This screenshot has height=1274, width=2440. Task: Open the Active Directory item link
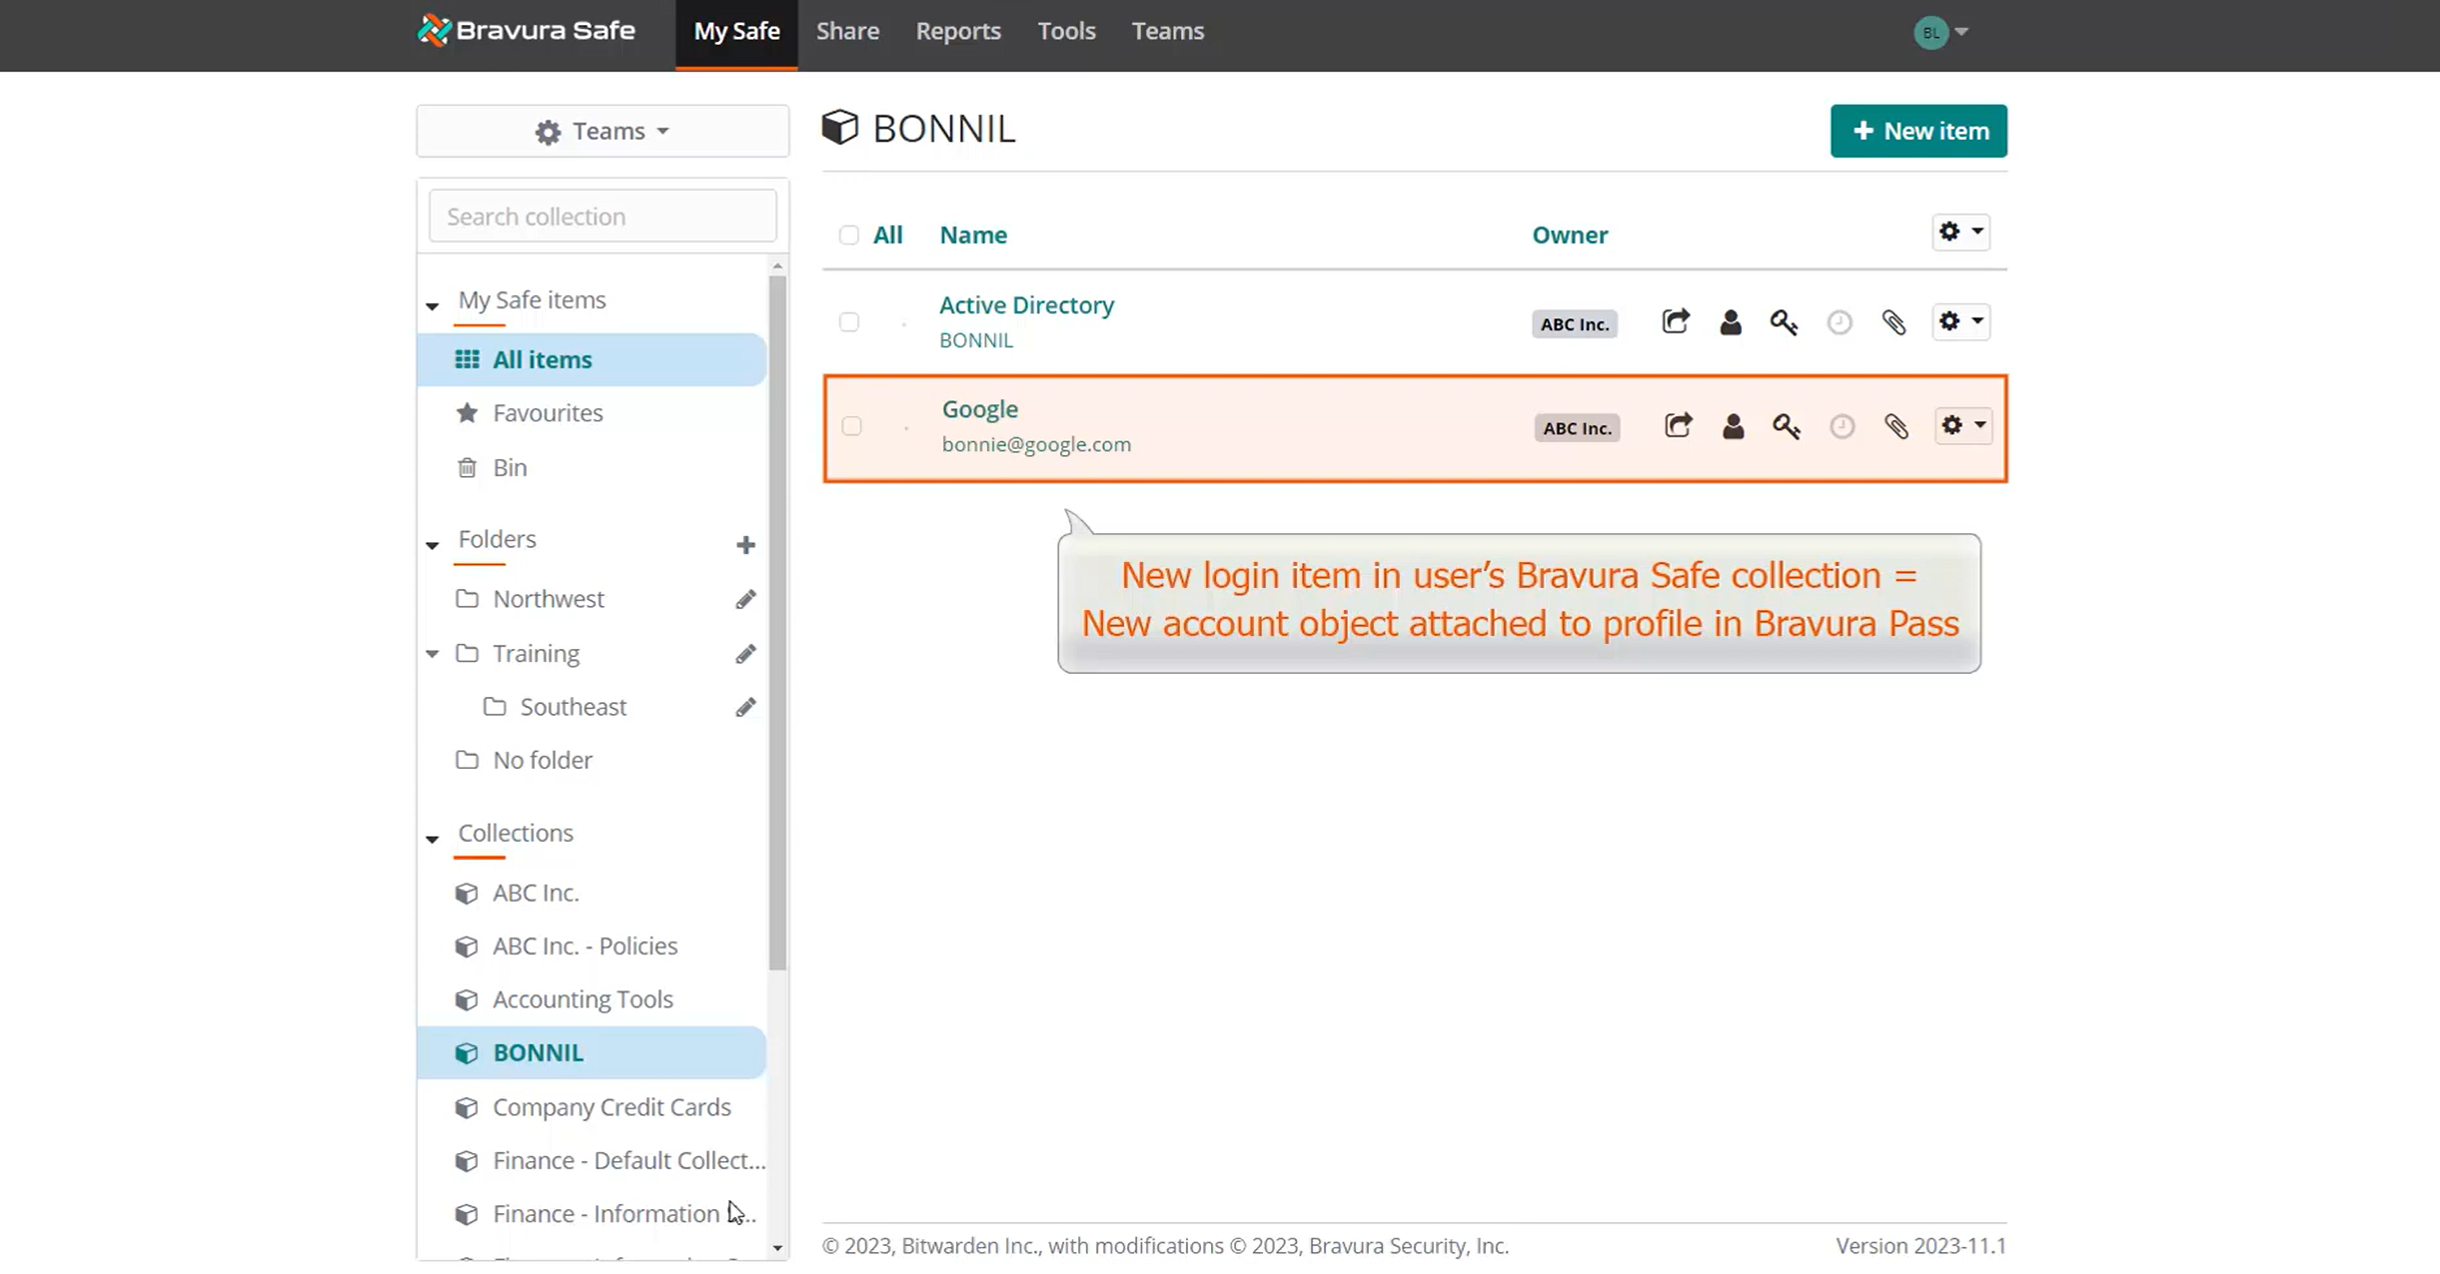coord(1026,305)
